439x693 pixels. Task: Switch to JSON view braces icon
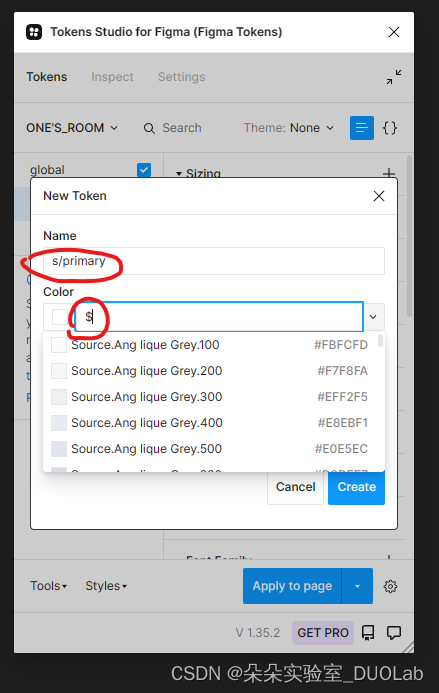390,128
